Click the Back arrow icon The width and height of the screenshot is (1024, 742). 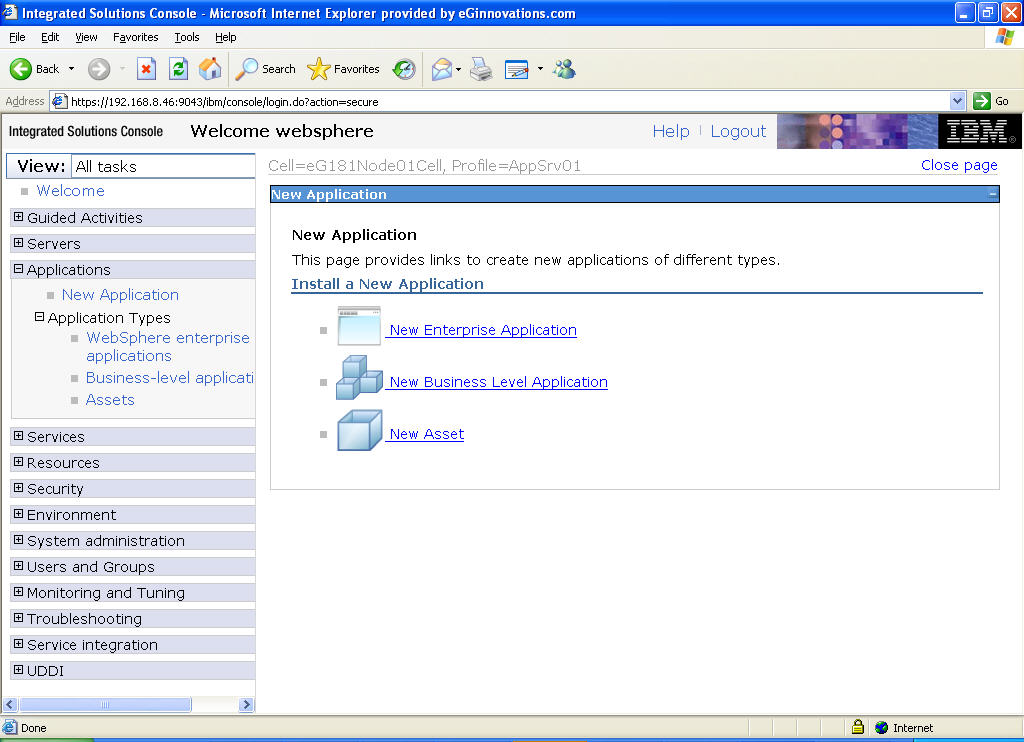pyautogui.click(x=21, y=69)
